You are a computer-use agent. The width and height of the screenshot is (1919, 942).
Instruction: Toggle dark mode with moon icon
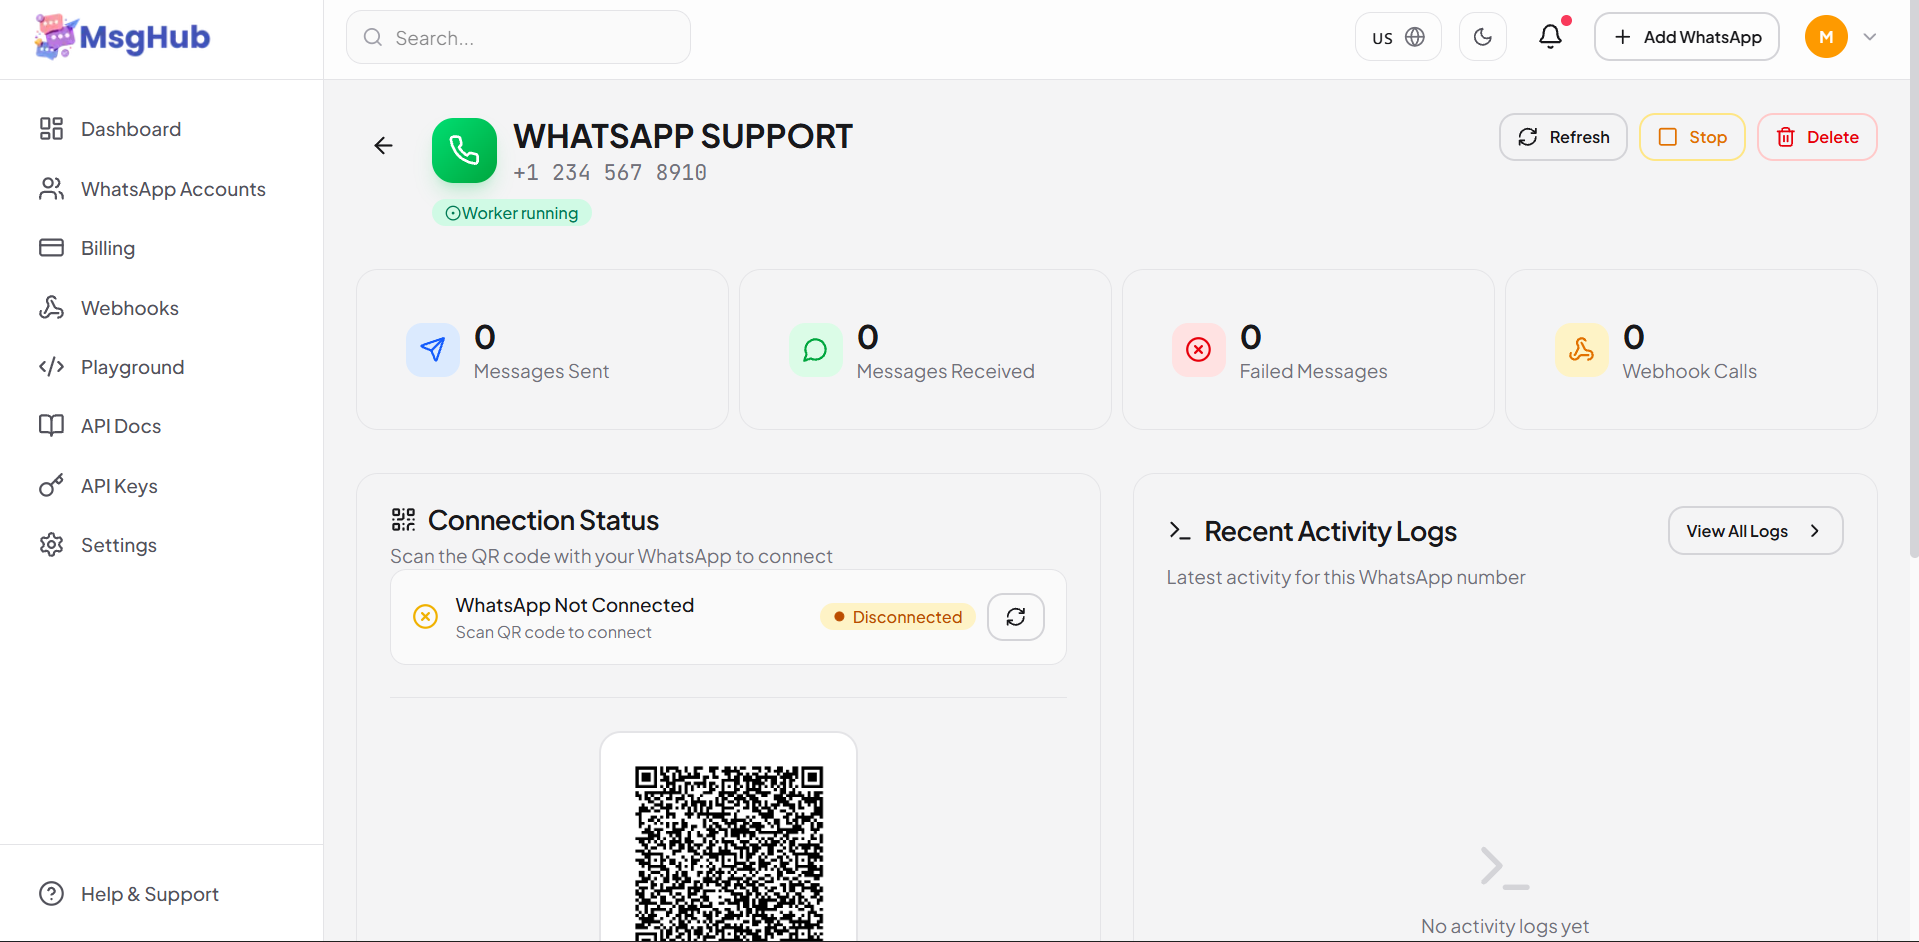pyautogui.click(x=1483, y=37)
